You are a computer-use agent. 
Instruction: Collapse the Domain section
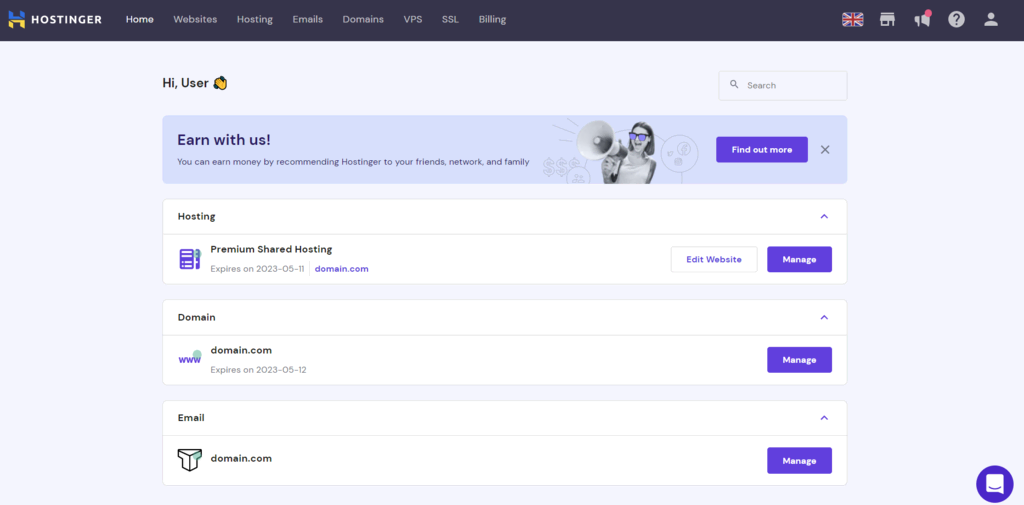[824, 318]
